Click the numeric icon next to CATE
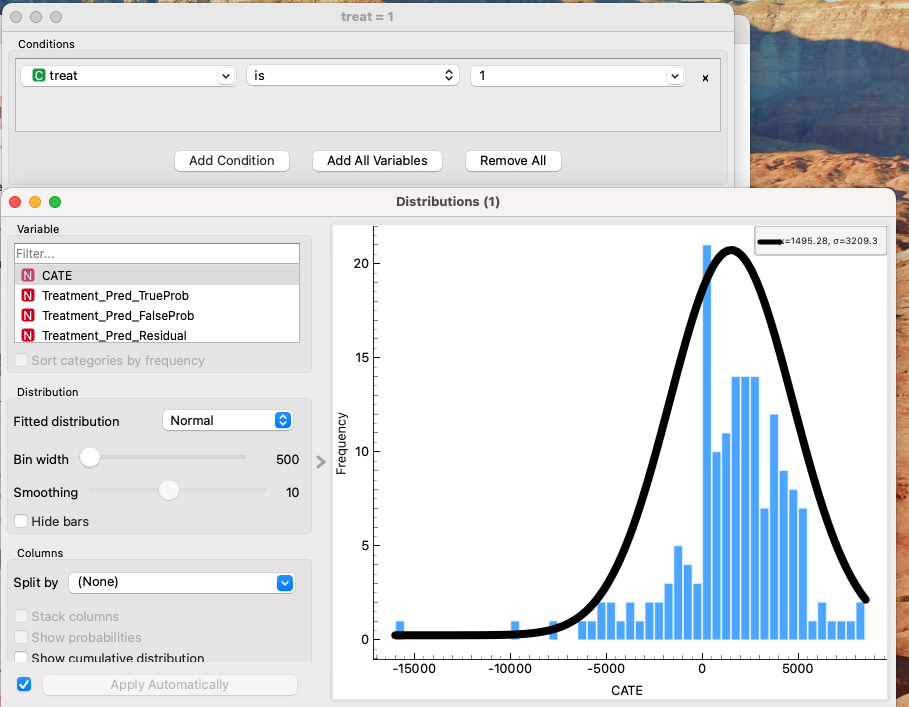 point(28,275)
